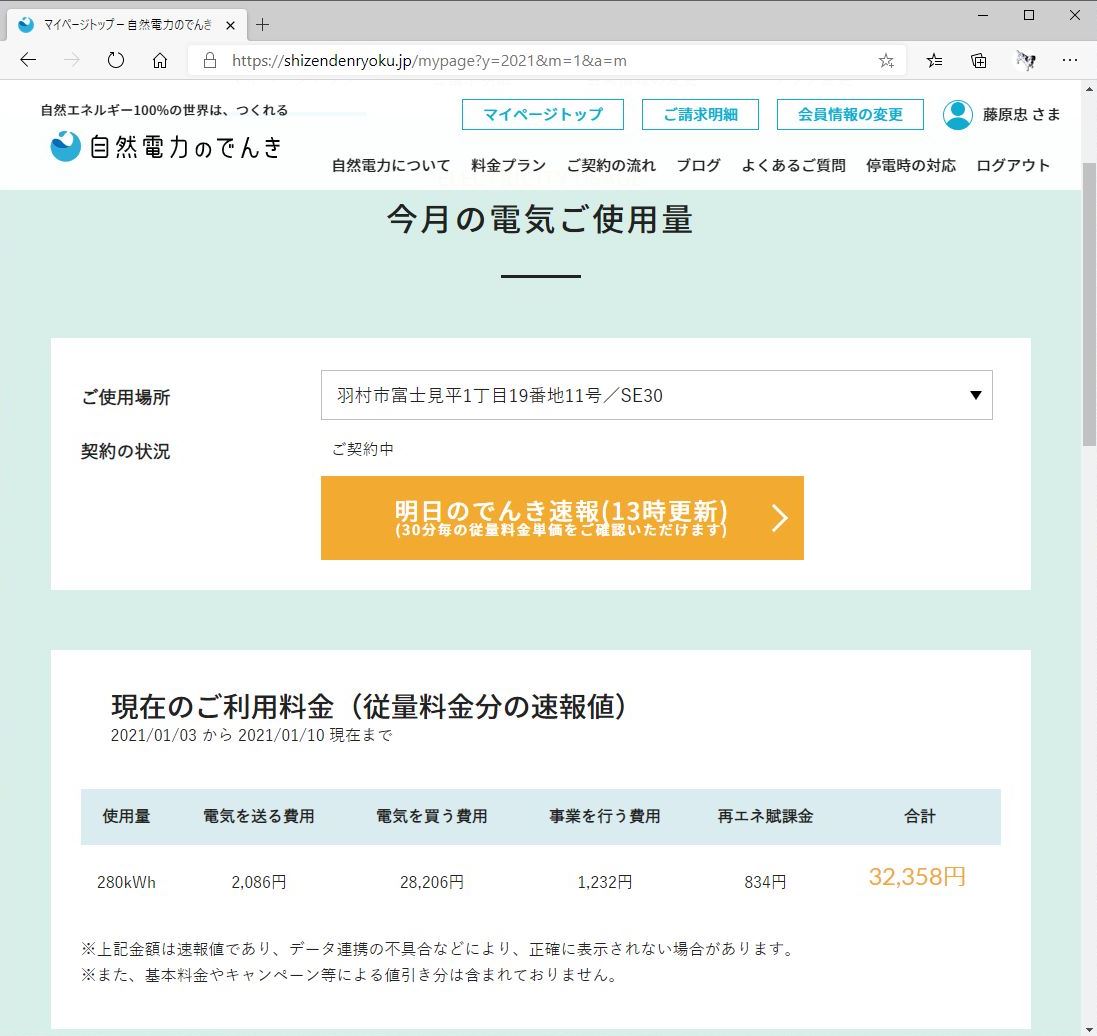Click the 32,358円 total amount
Image resolution: width=1097 pixels, height=1036 pixels.
pyautogui.click(x=917, y=877)
